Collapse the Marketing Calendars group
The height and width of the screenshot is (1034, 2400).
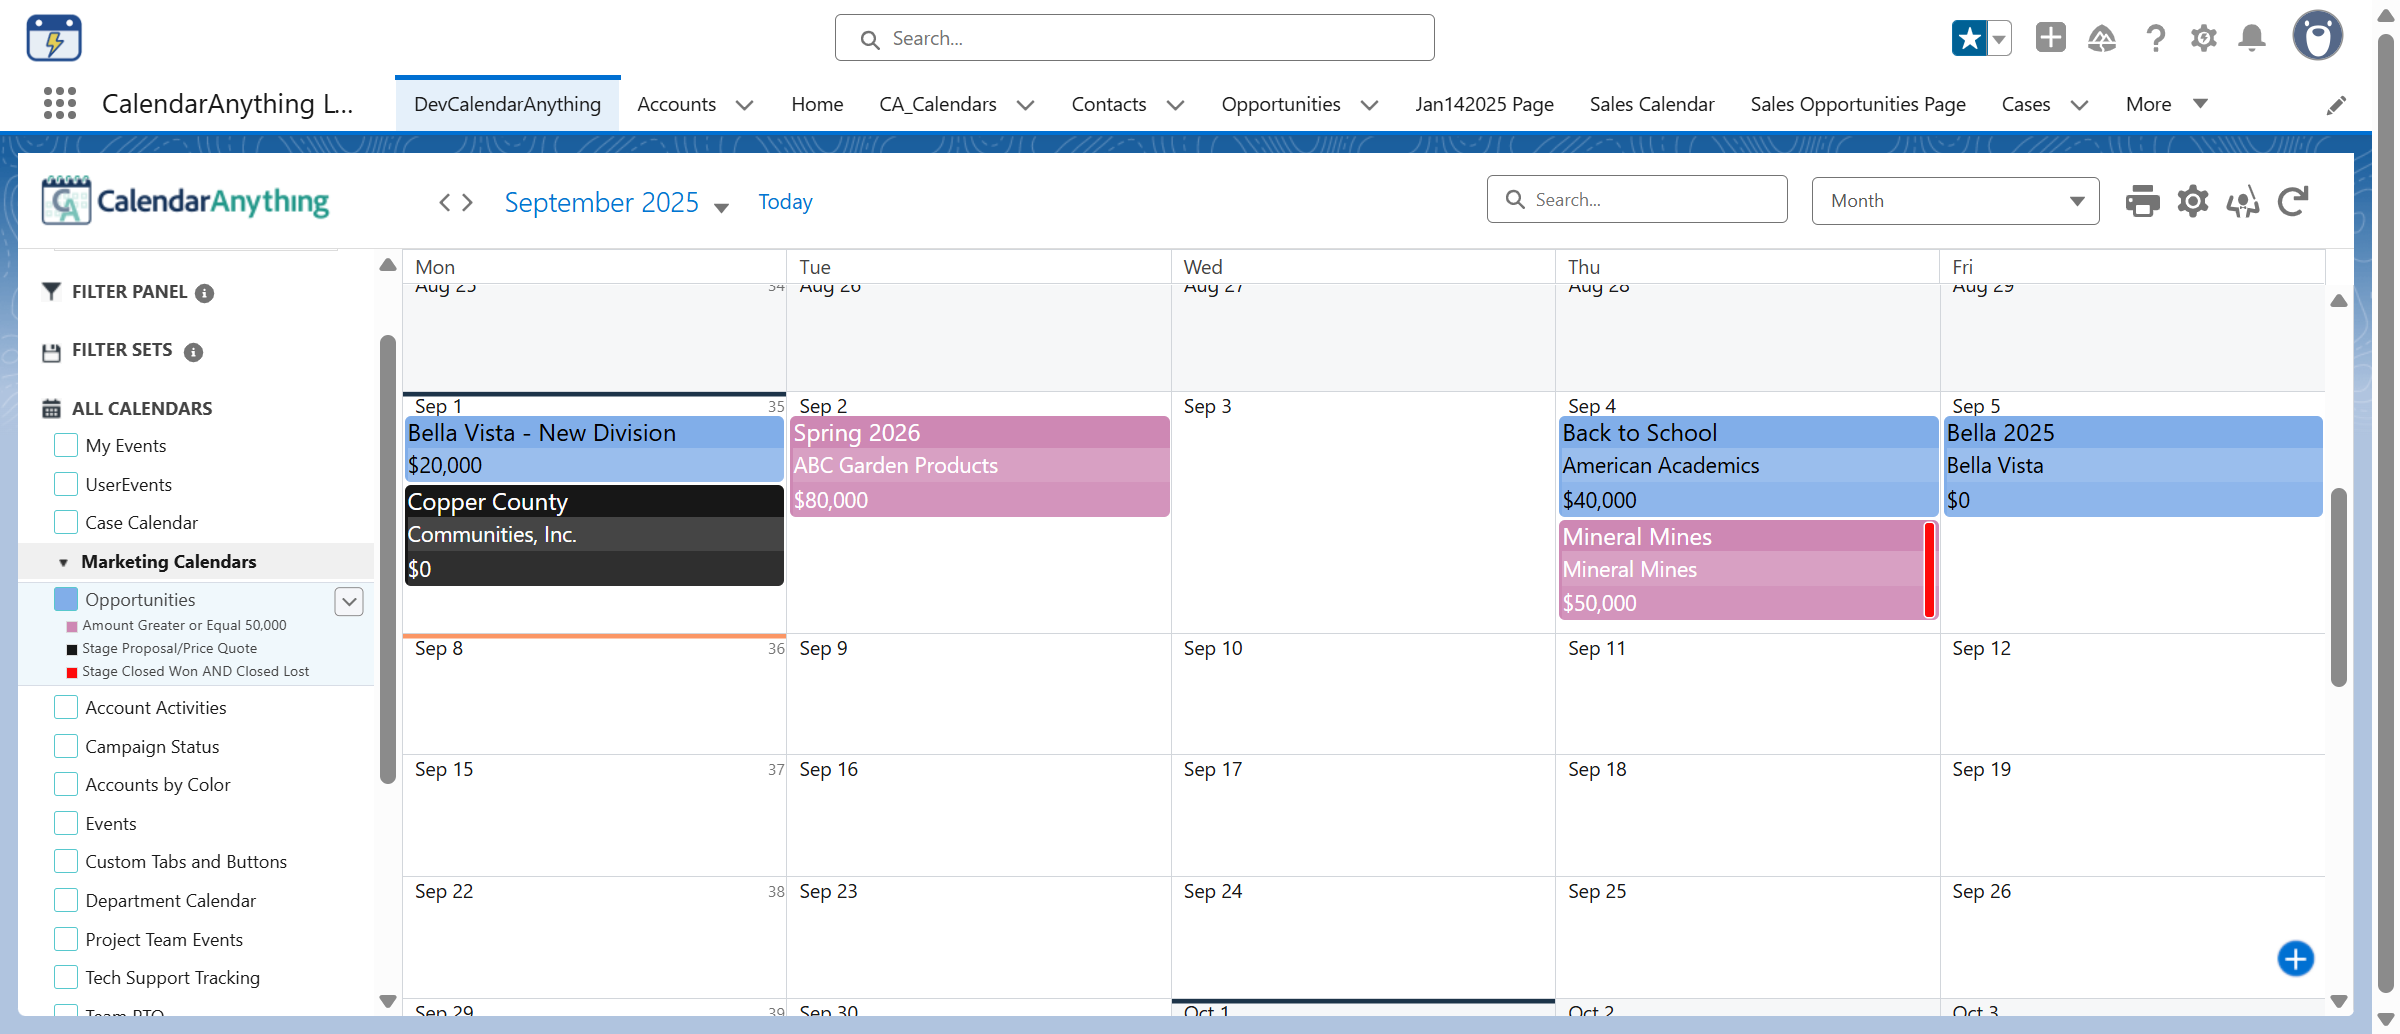(x=63, y=562)
